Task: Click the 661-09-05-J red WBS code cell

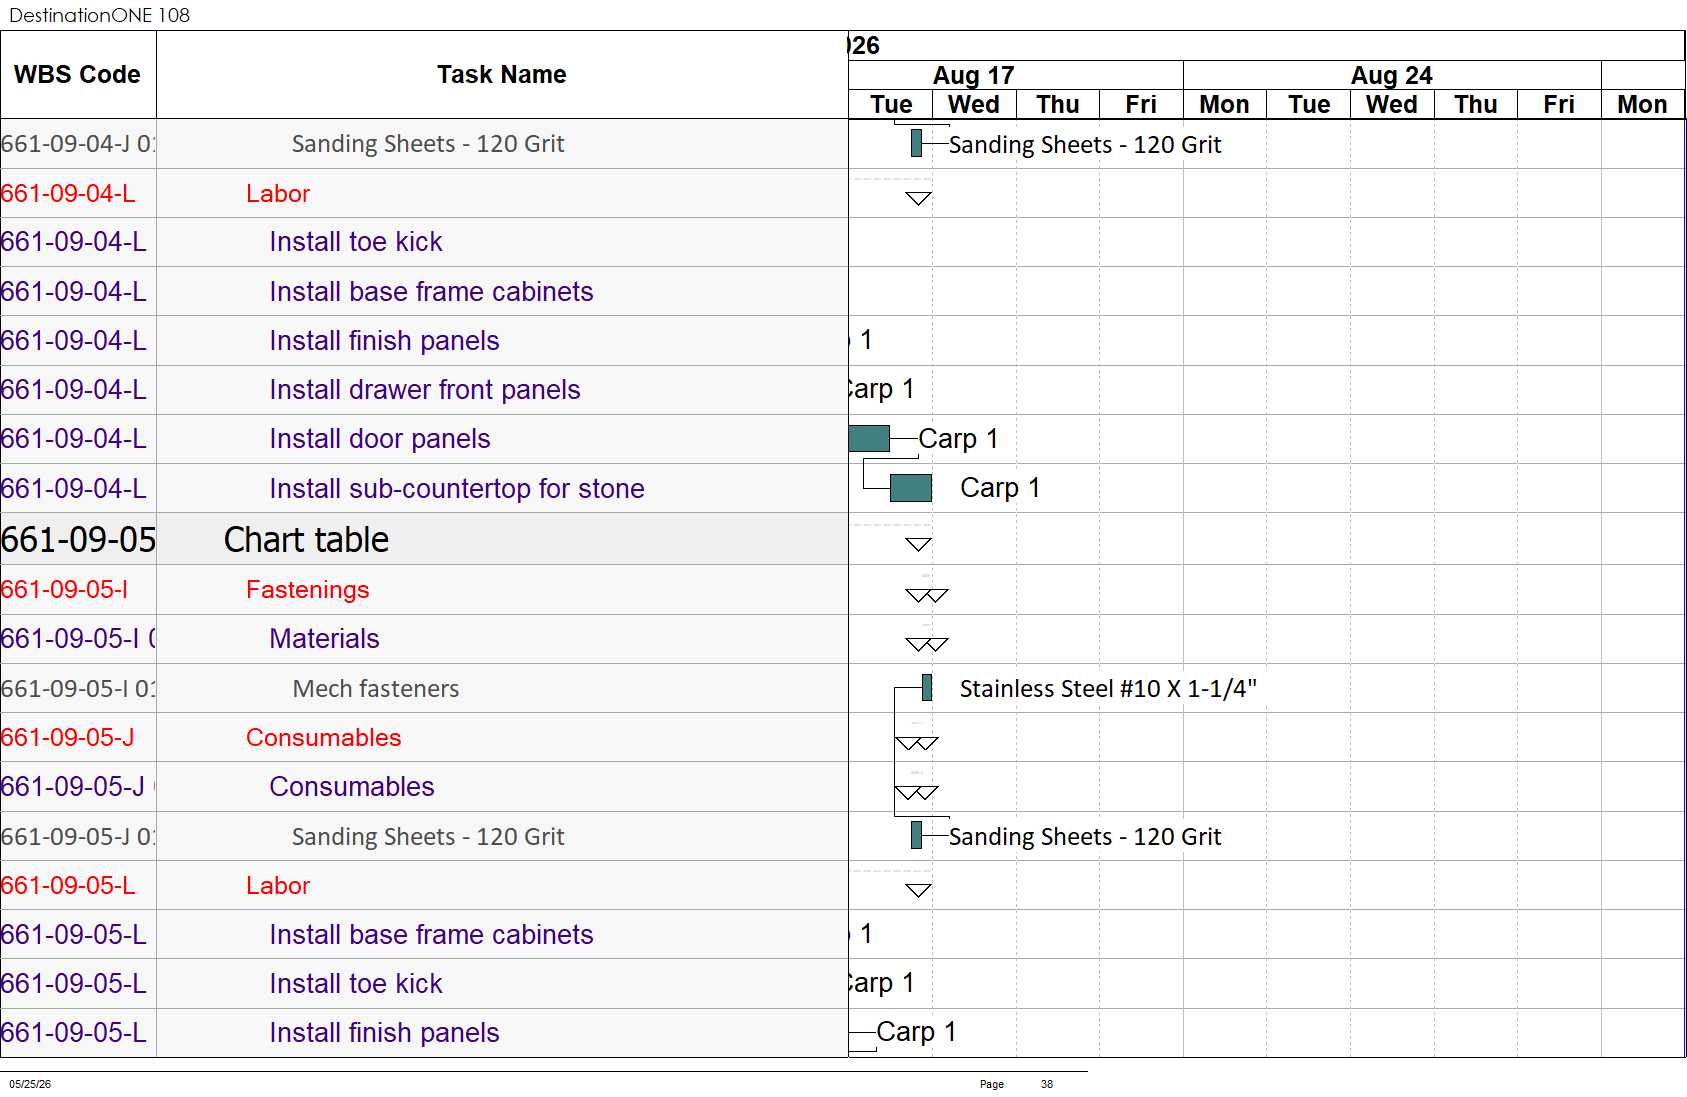Action: coord(78,737)
